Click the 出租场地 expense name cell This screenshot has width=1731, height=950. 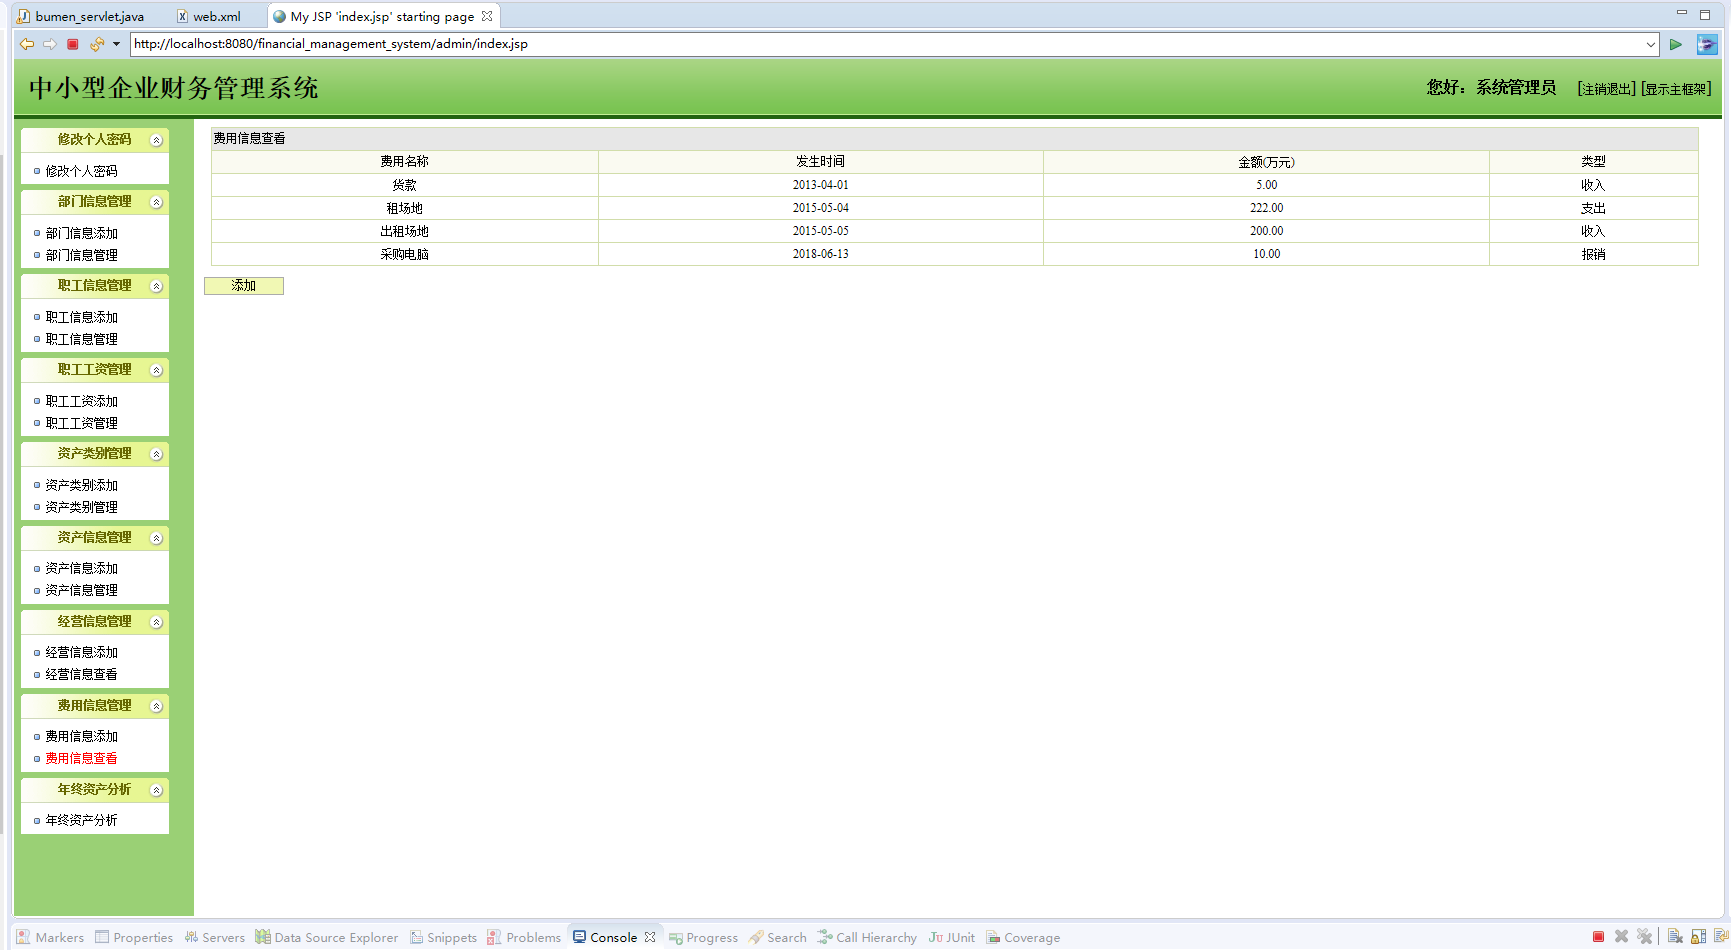click(x=405, y=231)
